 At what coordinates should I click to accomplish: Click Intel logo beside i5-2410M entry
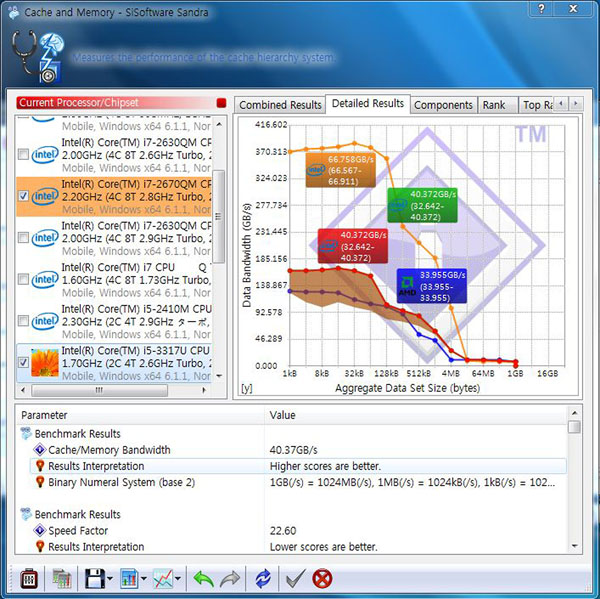[45, 321]
